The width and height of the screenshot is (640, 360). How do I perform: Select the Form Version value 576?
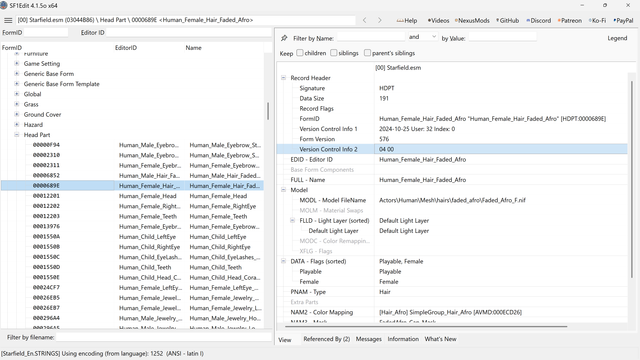[x=384, y=139]
